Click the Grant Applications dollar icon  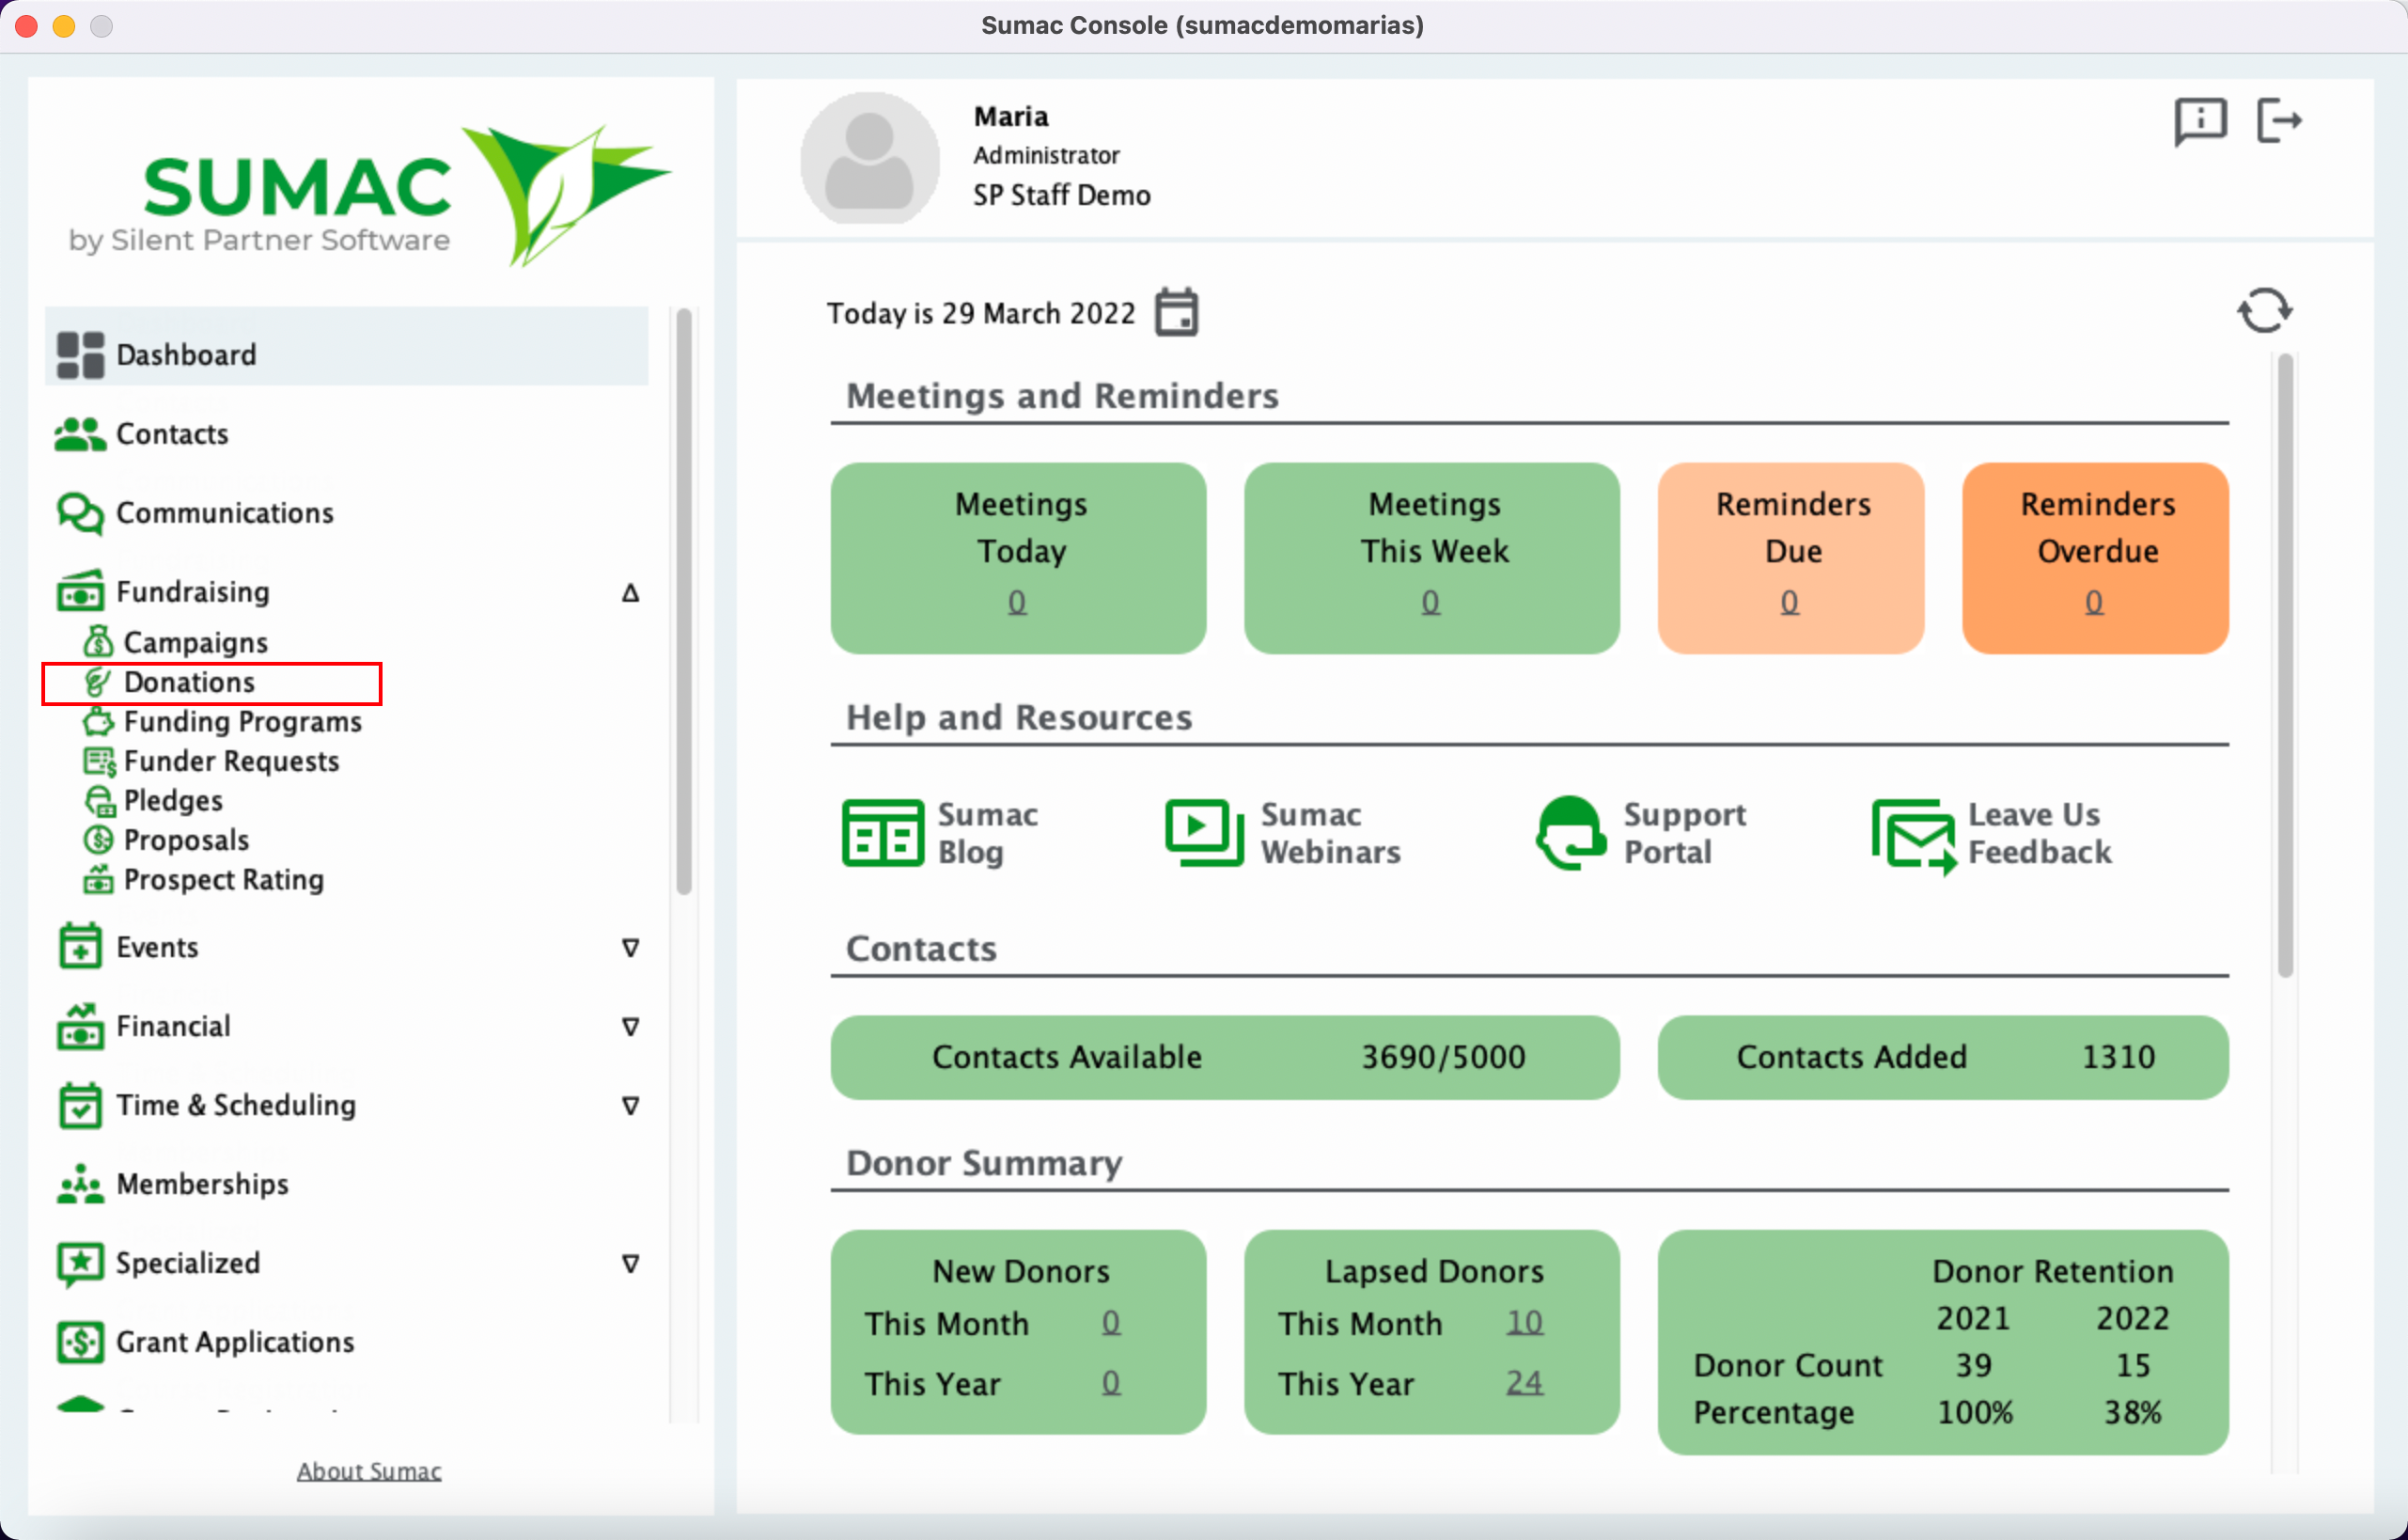[x=80, y=1342]
